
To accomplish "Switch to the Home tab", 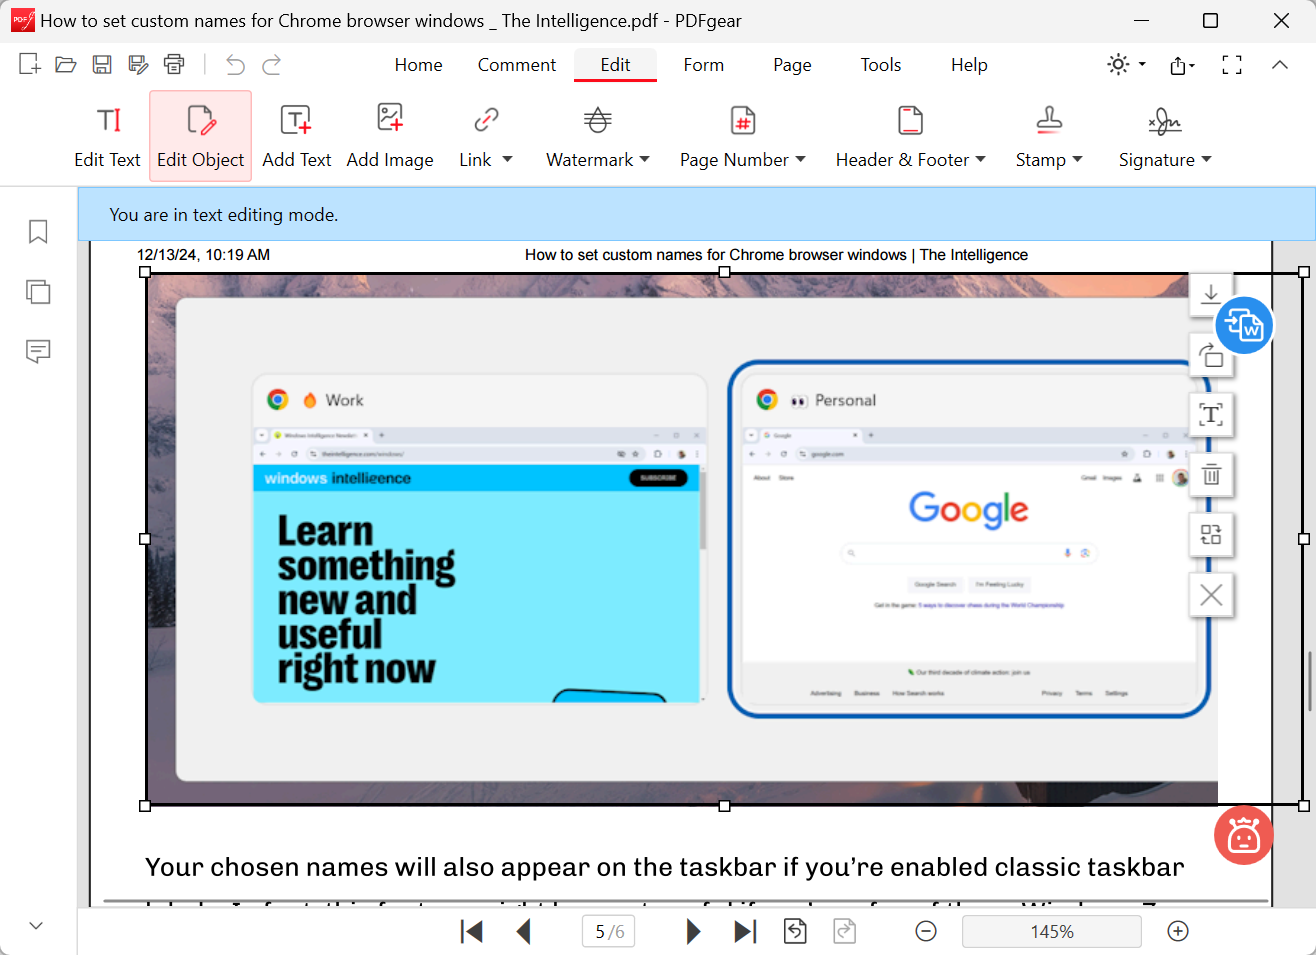I will 418,65.
